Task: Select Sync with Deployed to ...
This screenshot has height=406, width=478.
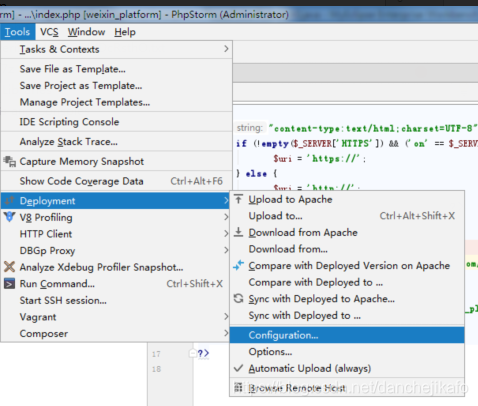Action: 347,315
